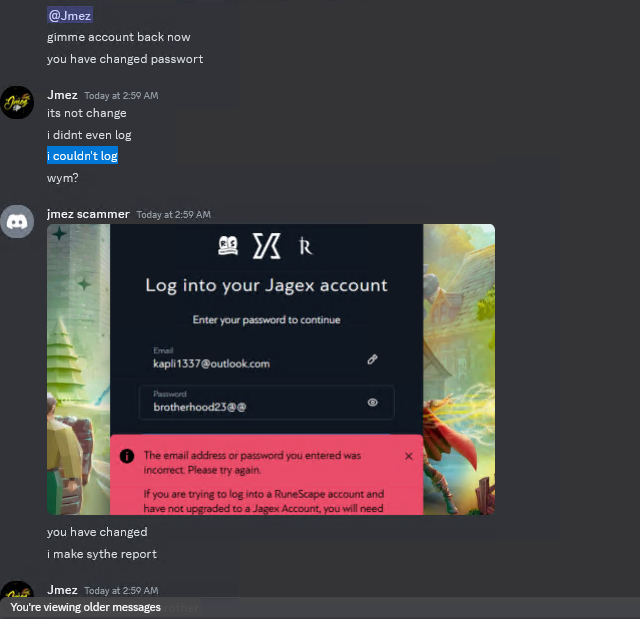Click the @Jmez mention tag
This screenshot has width=640, height=619.
click(70, 16)
